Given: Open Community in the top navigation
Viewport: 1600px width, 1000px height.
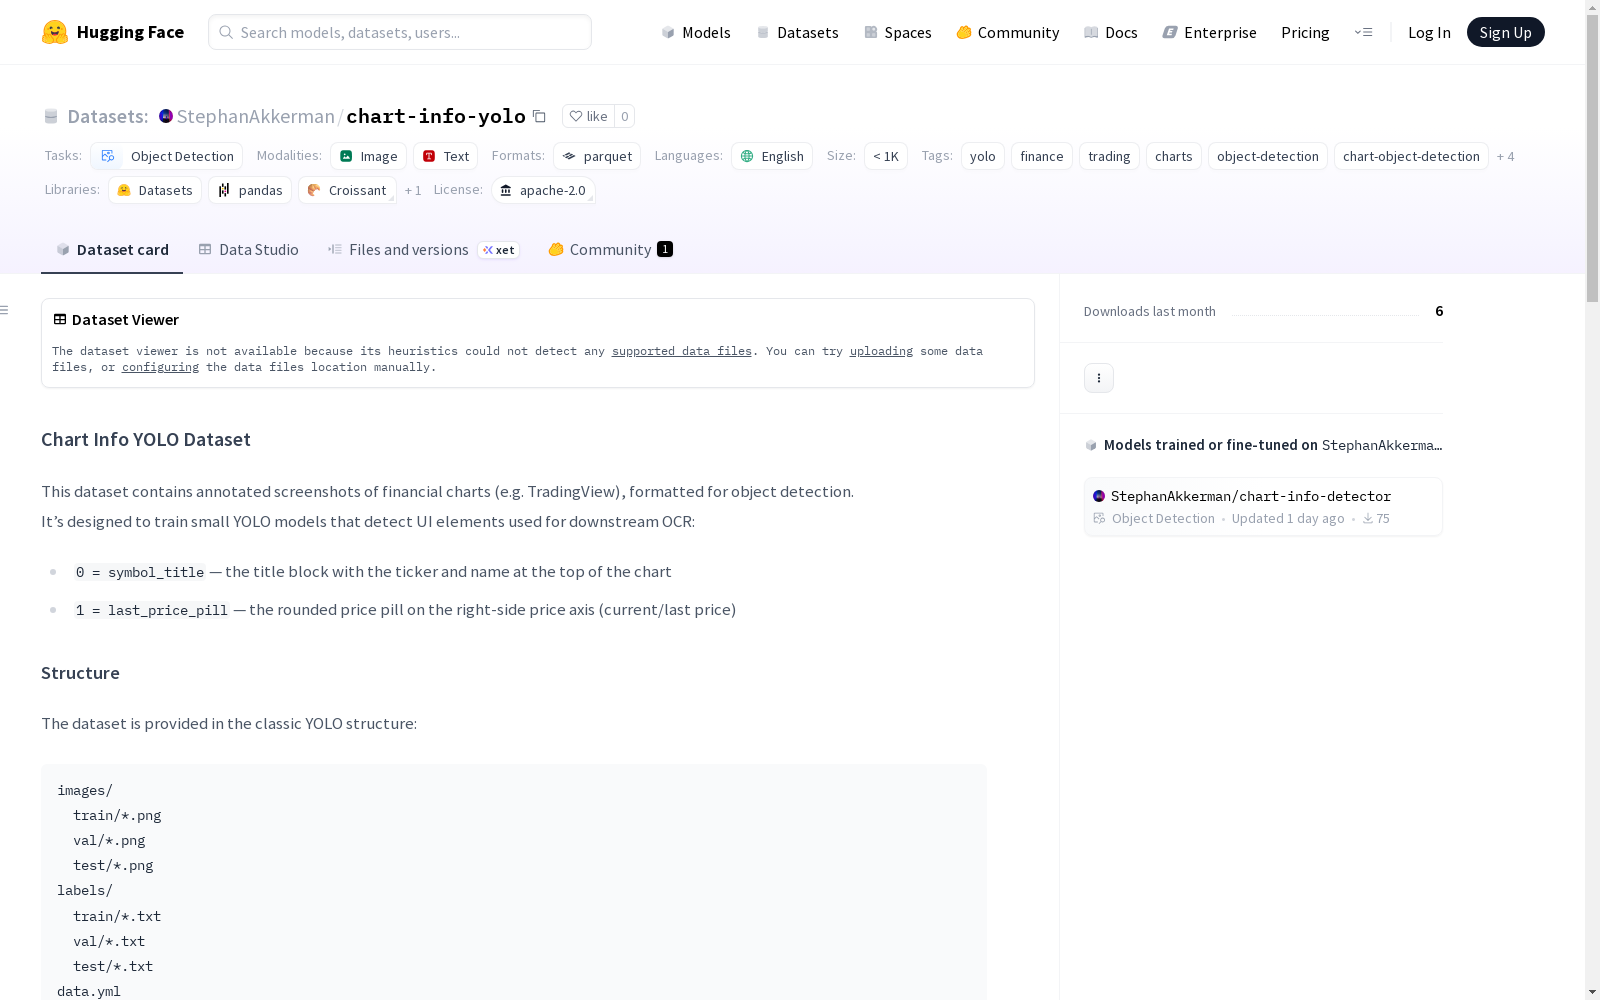Looking at the screenshot, I should click(1007, 32).
